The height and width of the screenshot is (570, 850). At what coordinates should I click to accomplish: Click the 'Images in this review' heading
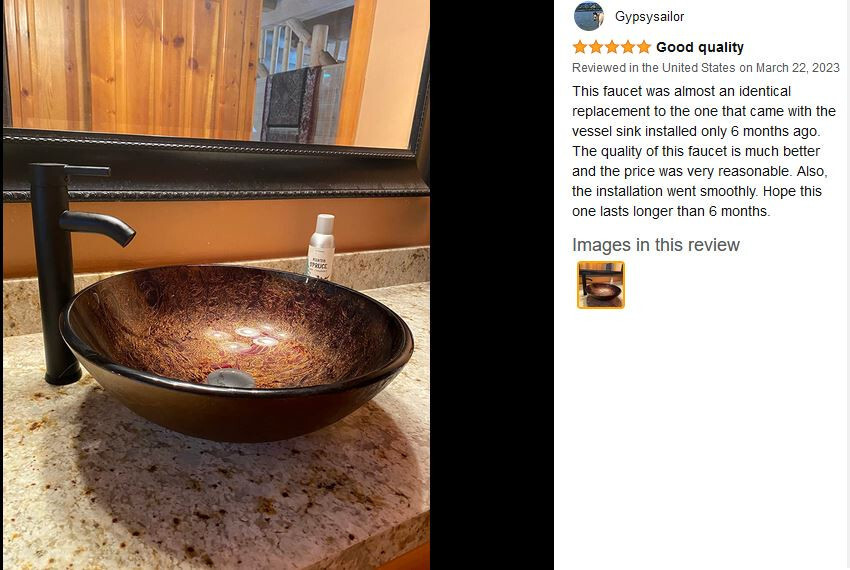[x=656, y=245]
